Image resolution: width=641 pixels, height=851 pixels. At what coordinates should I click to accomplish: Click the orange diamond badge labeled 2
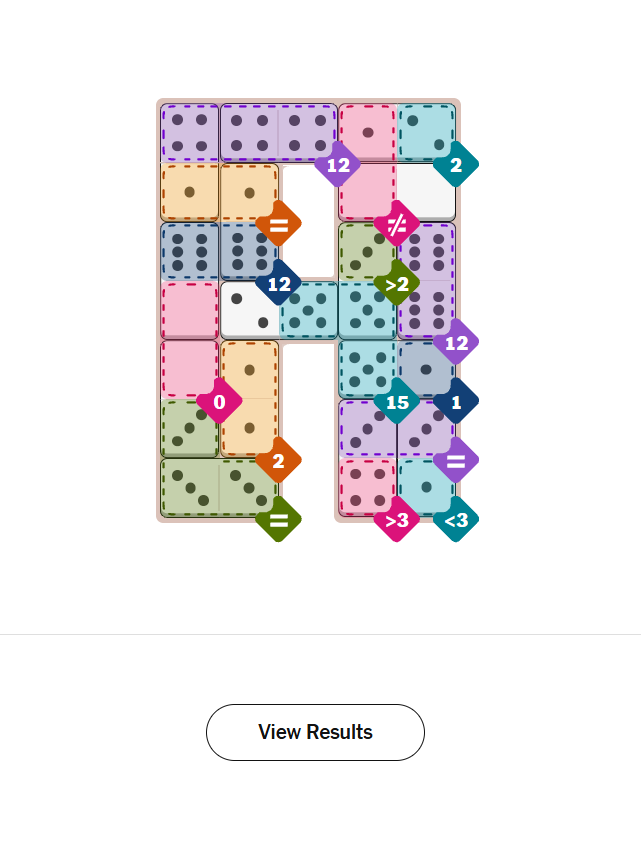pyautogui.click(x=279, y=461)
